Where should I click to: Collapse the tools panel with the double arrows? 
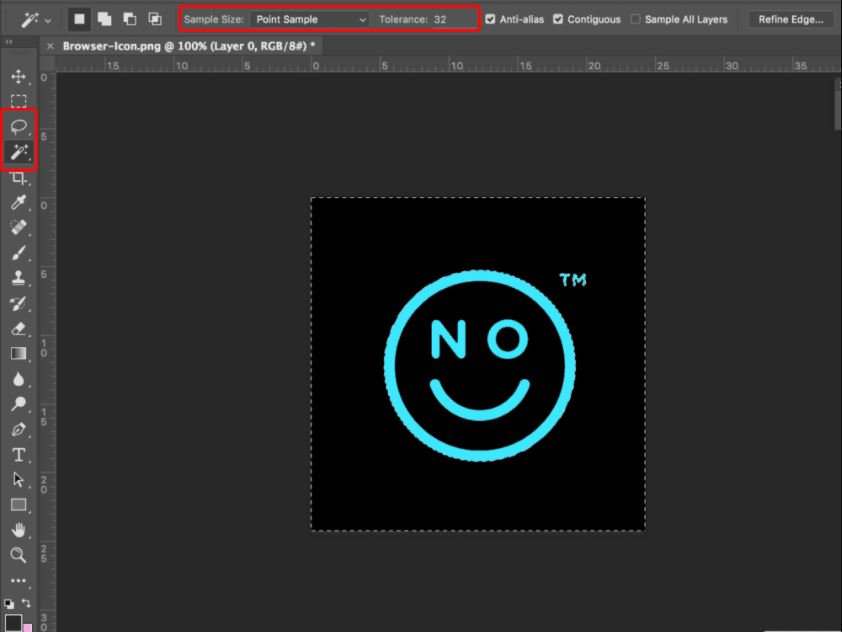[x=11, y=42]
